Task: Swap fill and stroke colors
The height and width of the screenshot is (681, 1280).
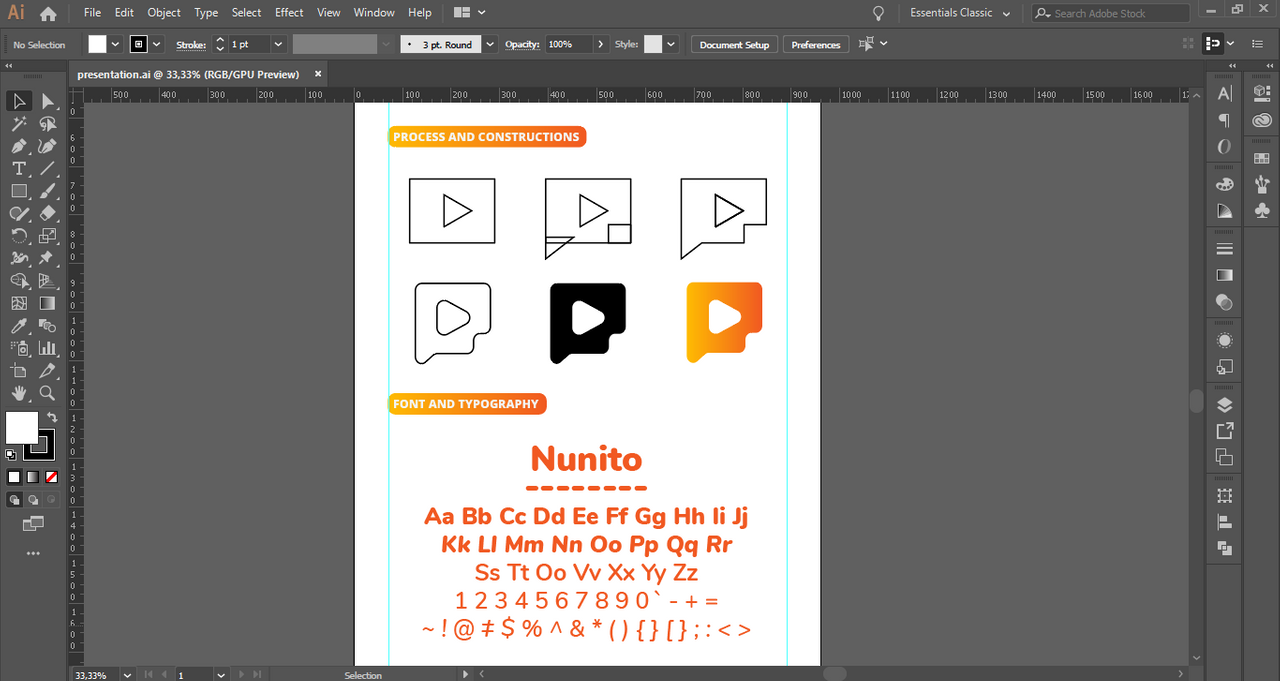Action: click(52, 417)
